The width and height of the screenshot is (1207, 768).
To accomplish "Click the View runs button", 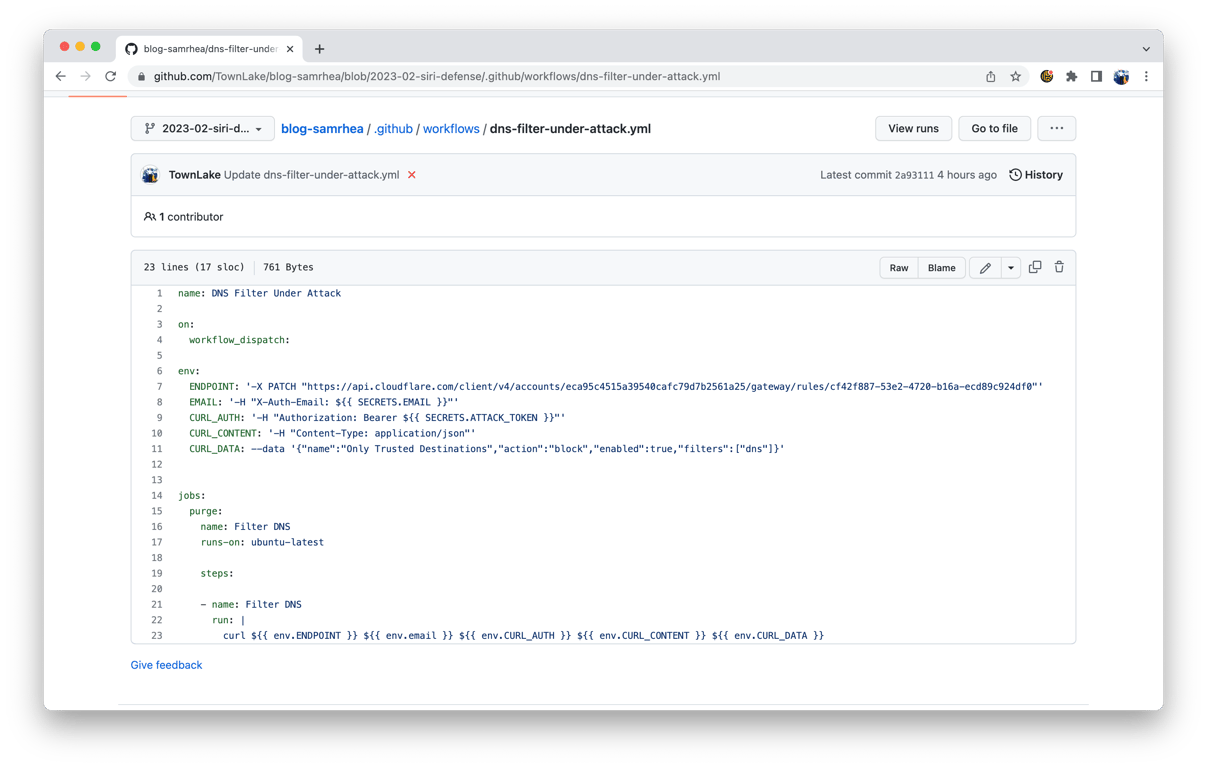I will coord(913,128).
